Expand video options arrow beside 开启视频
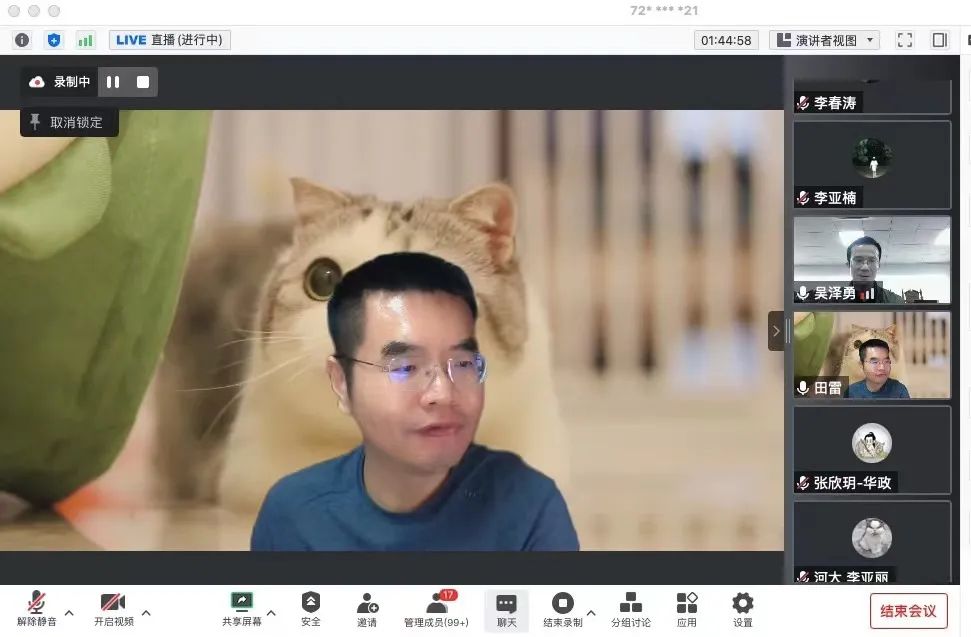 [x=146, y=612]
